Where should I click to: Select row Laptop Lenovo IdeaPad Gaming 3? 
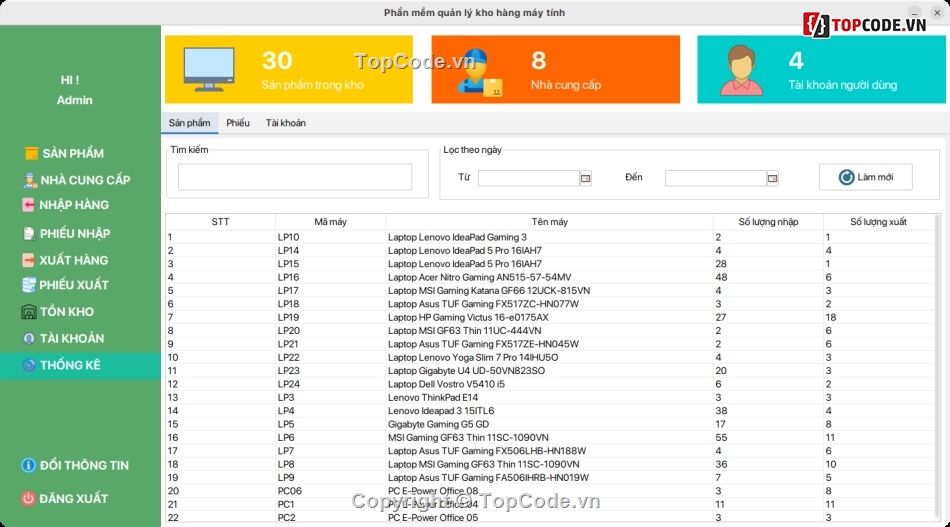coord(550,237)
